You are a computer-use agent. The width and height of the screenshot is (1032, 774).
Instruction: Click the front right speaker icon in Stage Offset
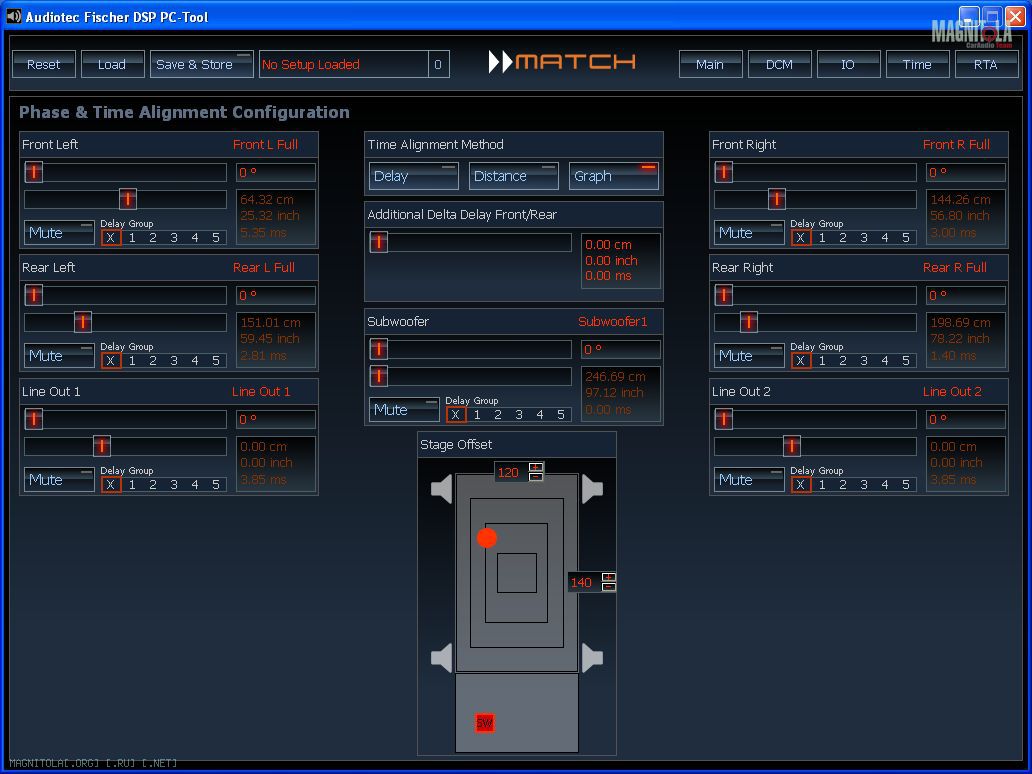(x=592, y=490)
